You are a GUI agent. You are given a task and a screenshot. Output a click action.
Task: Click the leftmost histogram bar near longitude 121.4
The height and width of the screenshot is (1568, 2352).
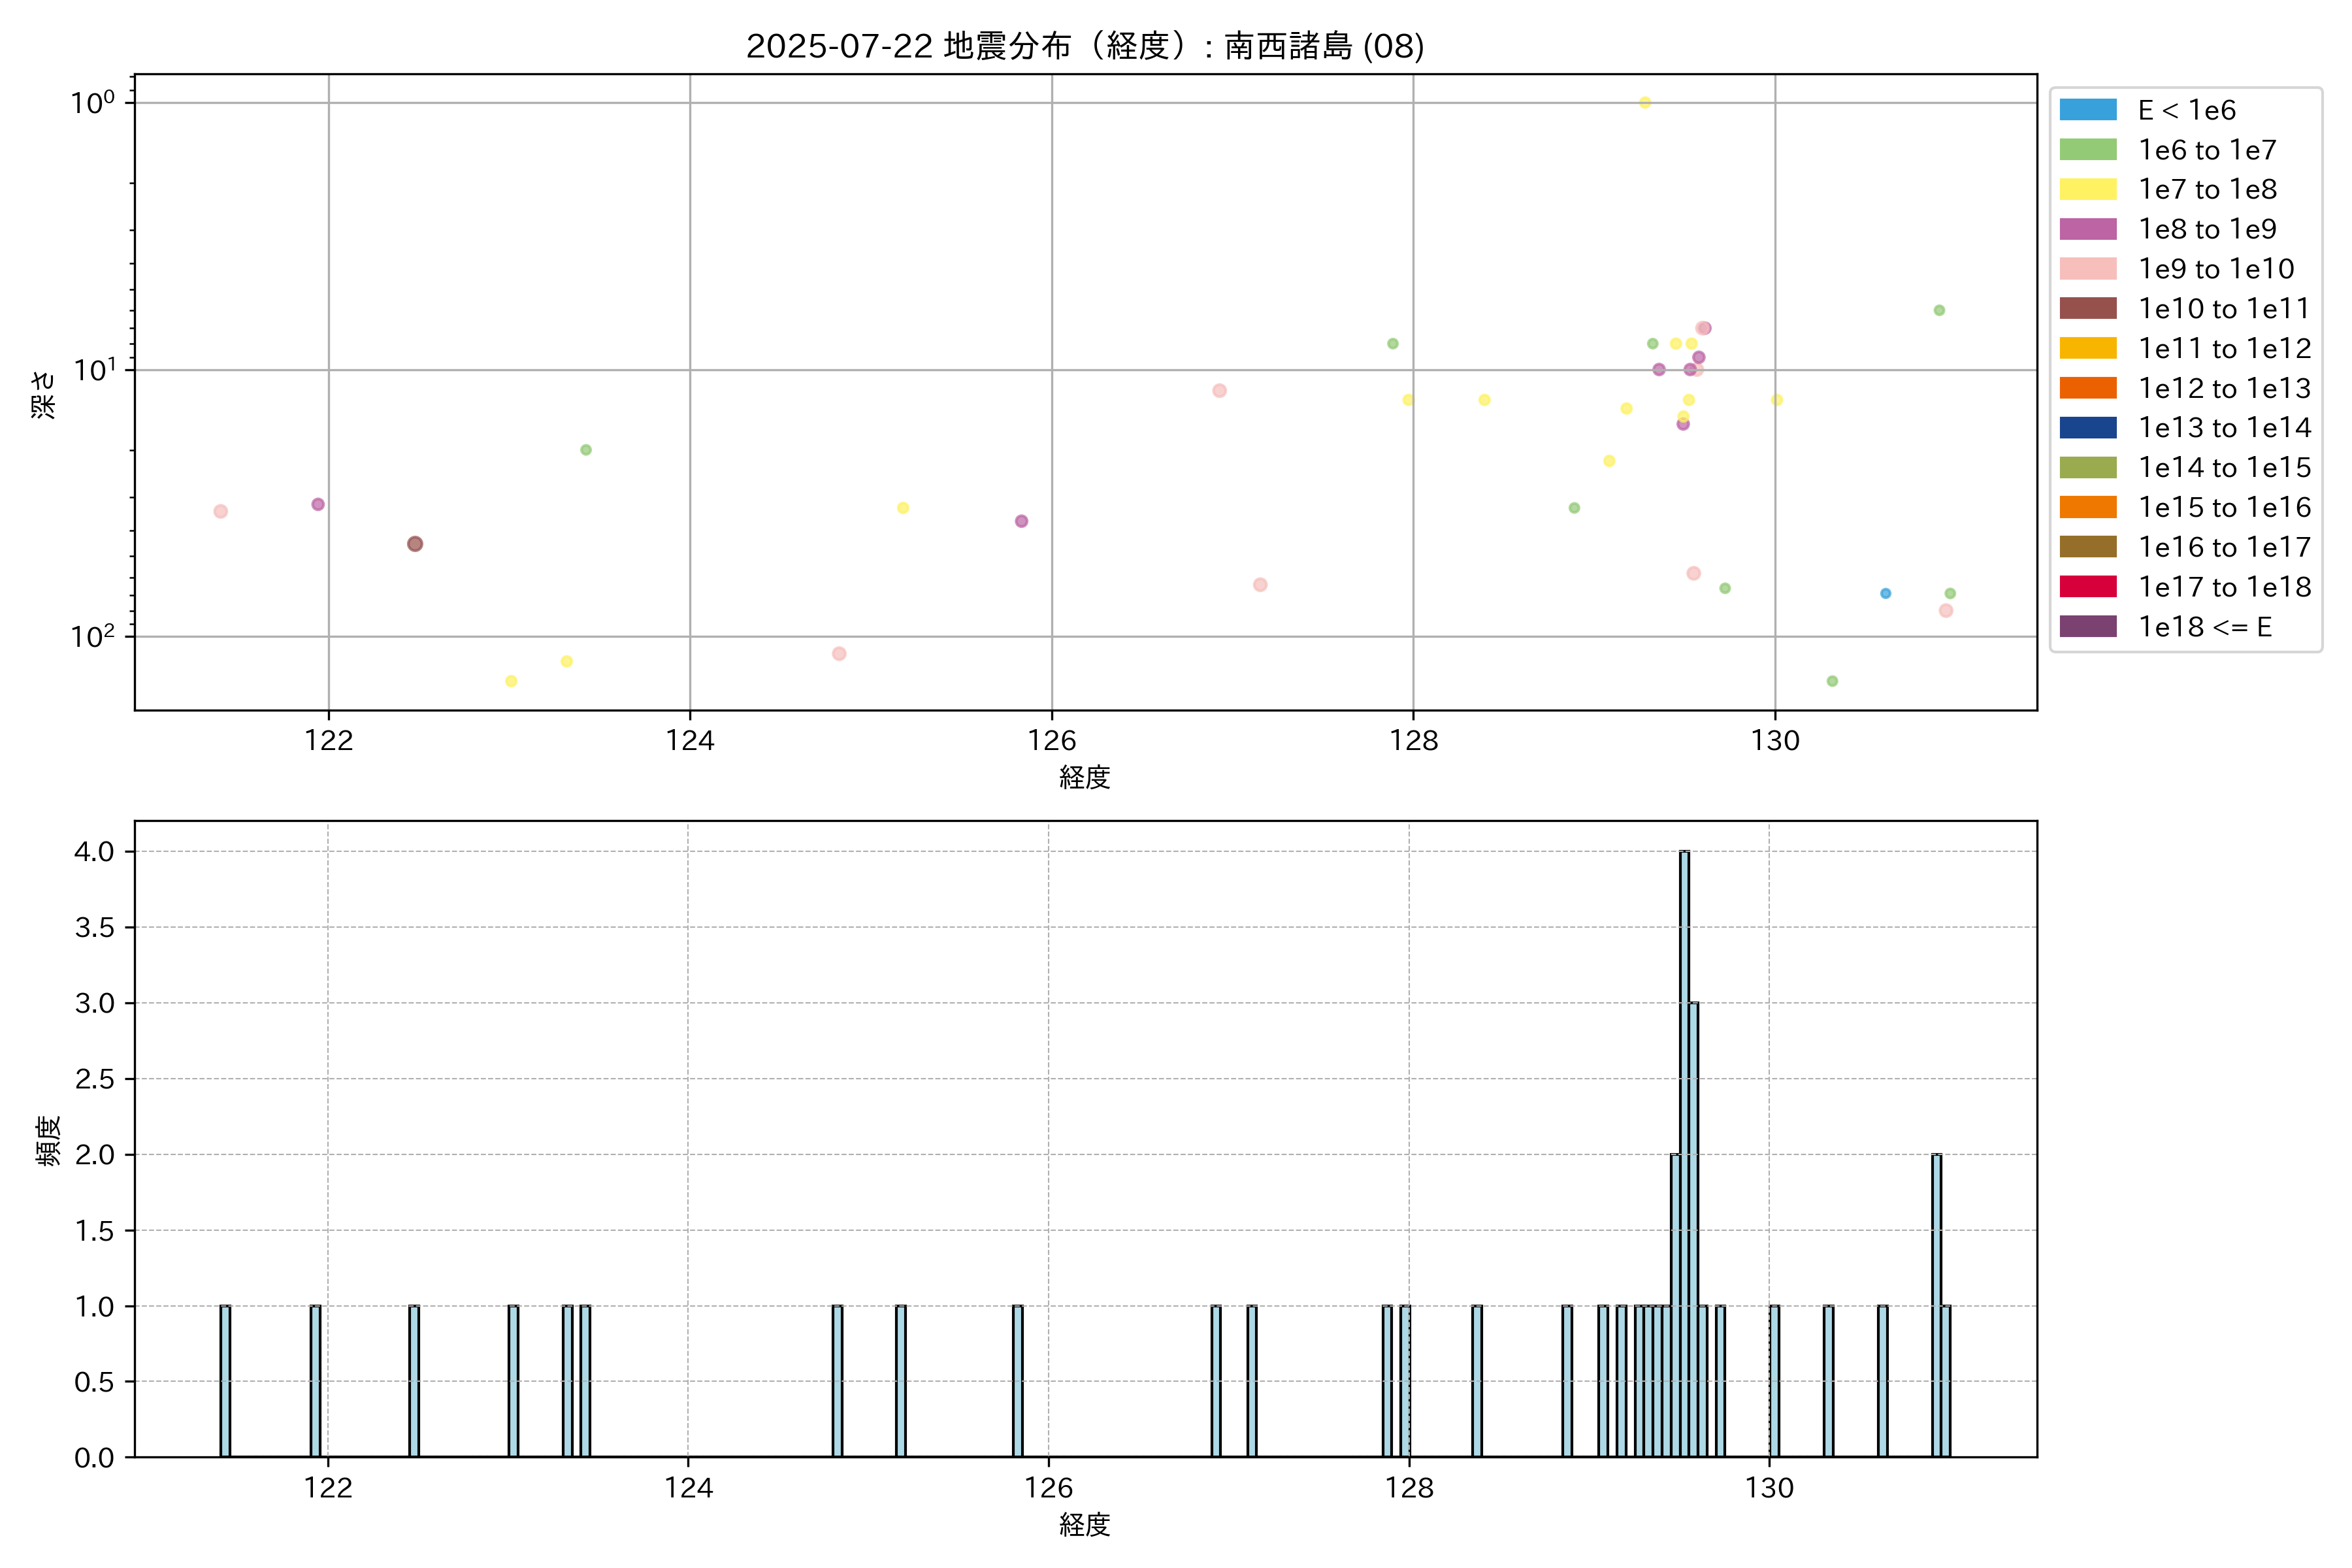point(225,1380)
